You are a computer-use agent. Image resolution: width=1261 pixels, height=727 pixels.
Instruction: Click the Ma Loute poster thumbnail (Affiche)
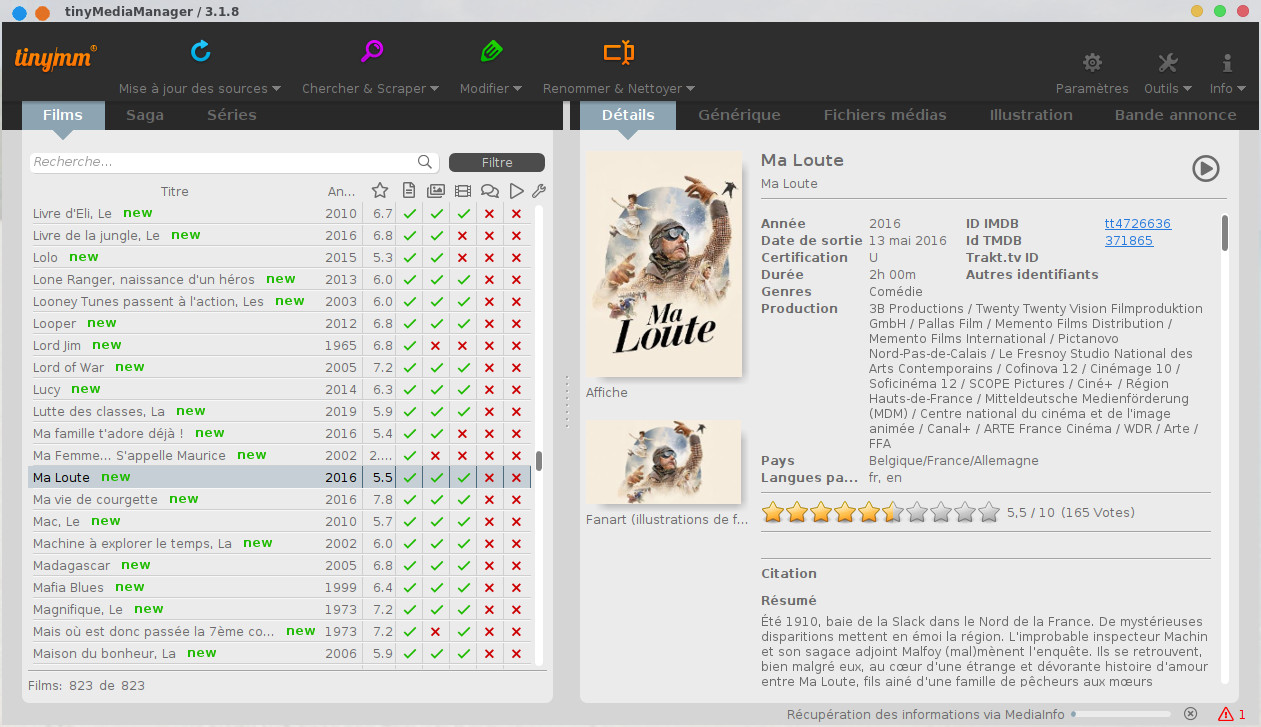click(x=664, y=265)
